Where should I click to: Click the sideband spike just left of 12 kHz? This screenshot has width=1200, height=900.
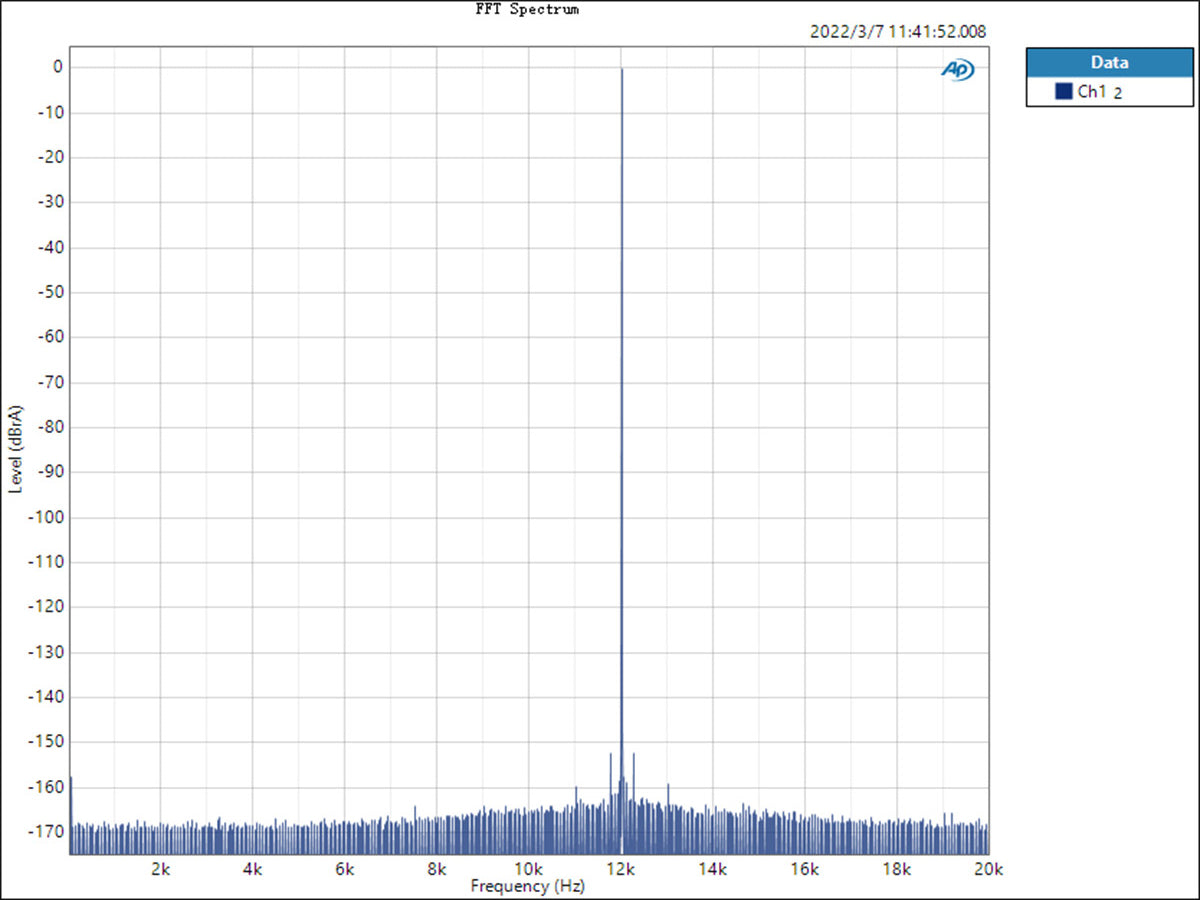point(610,756)
